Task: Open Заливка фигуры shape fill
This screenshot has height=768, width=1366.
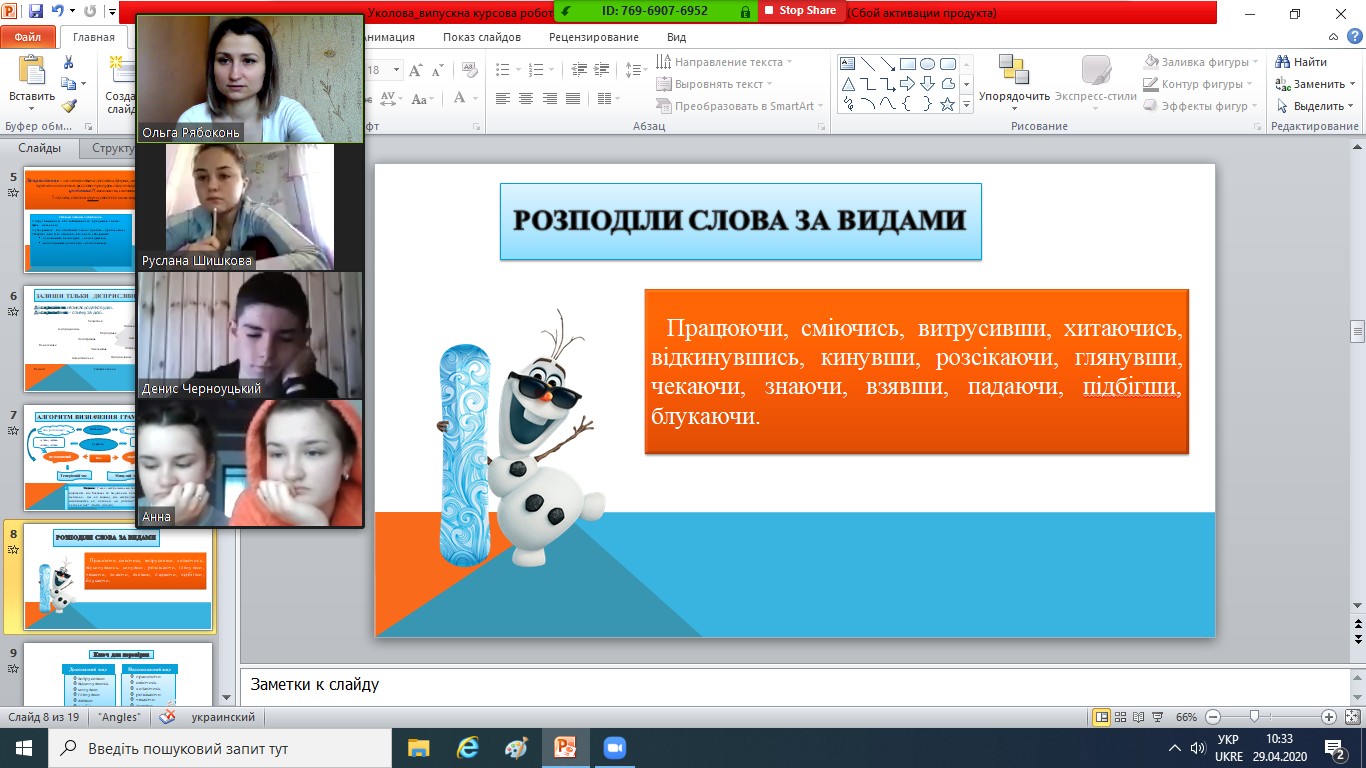Action: tap(1199, 62)
